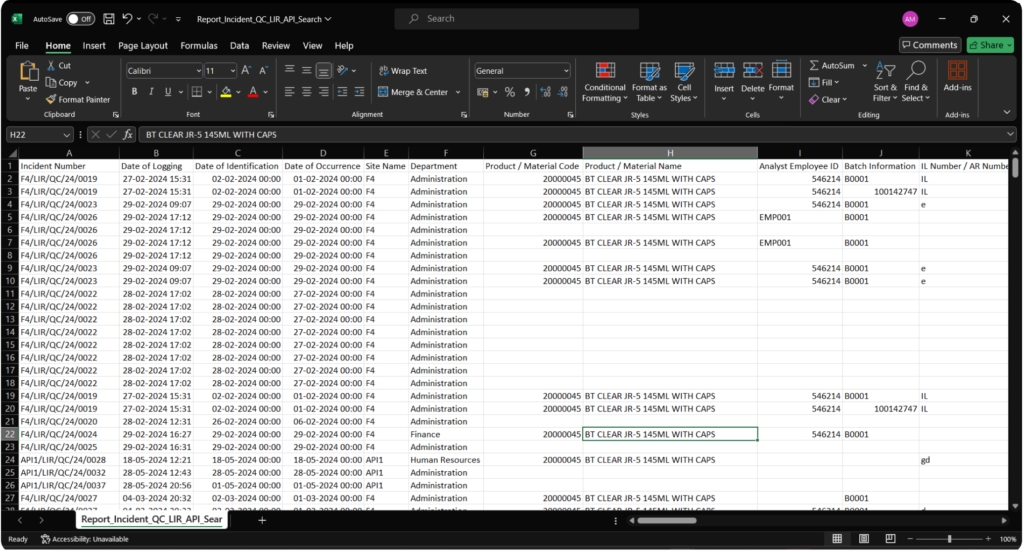Screen dimensions: 1024x552
Task: Click the Undo arrow icon
Action: (127, 19)
